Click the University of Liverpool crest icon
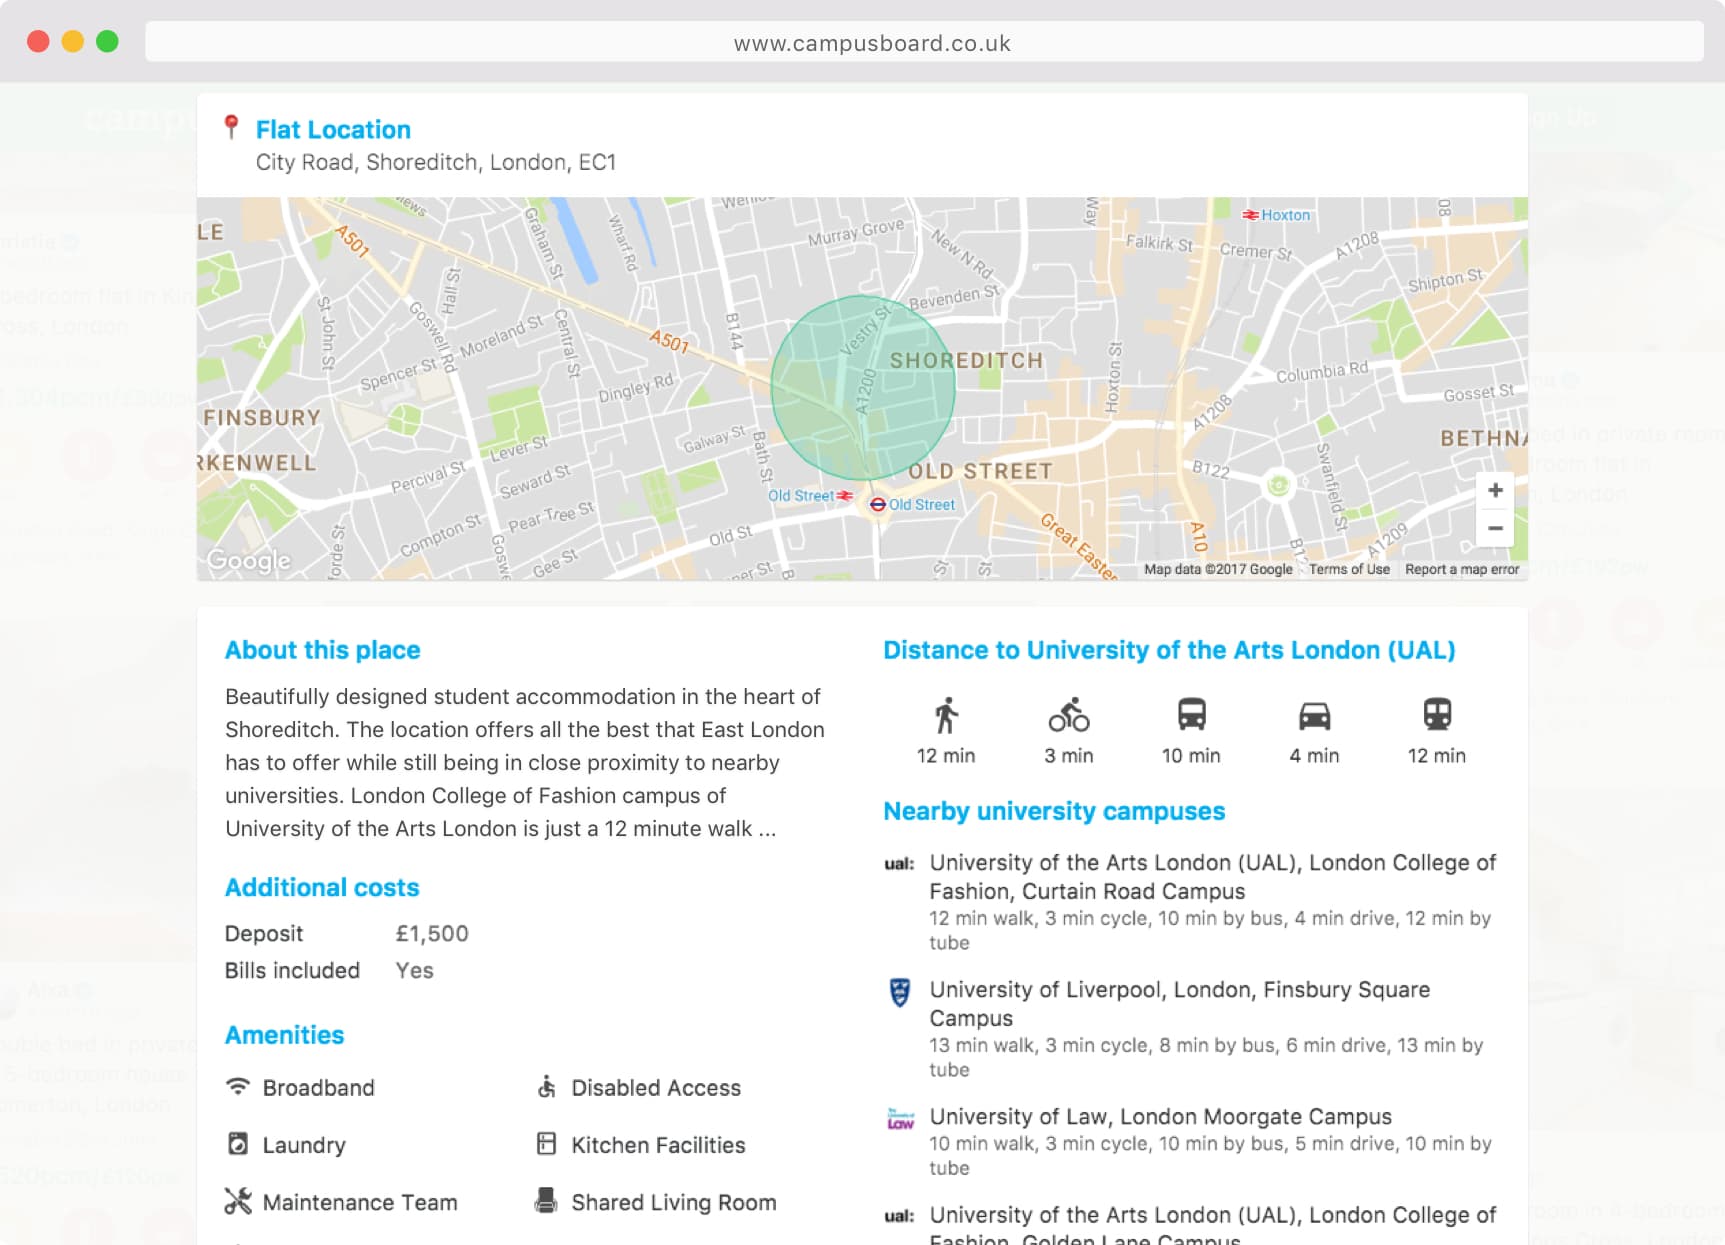The height and width of the screenshot is (1245, 1725). [900, 992]
